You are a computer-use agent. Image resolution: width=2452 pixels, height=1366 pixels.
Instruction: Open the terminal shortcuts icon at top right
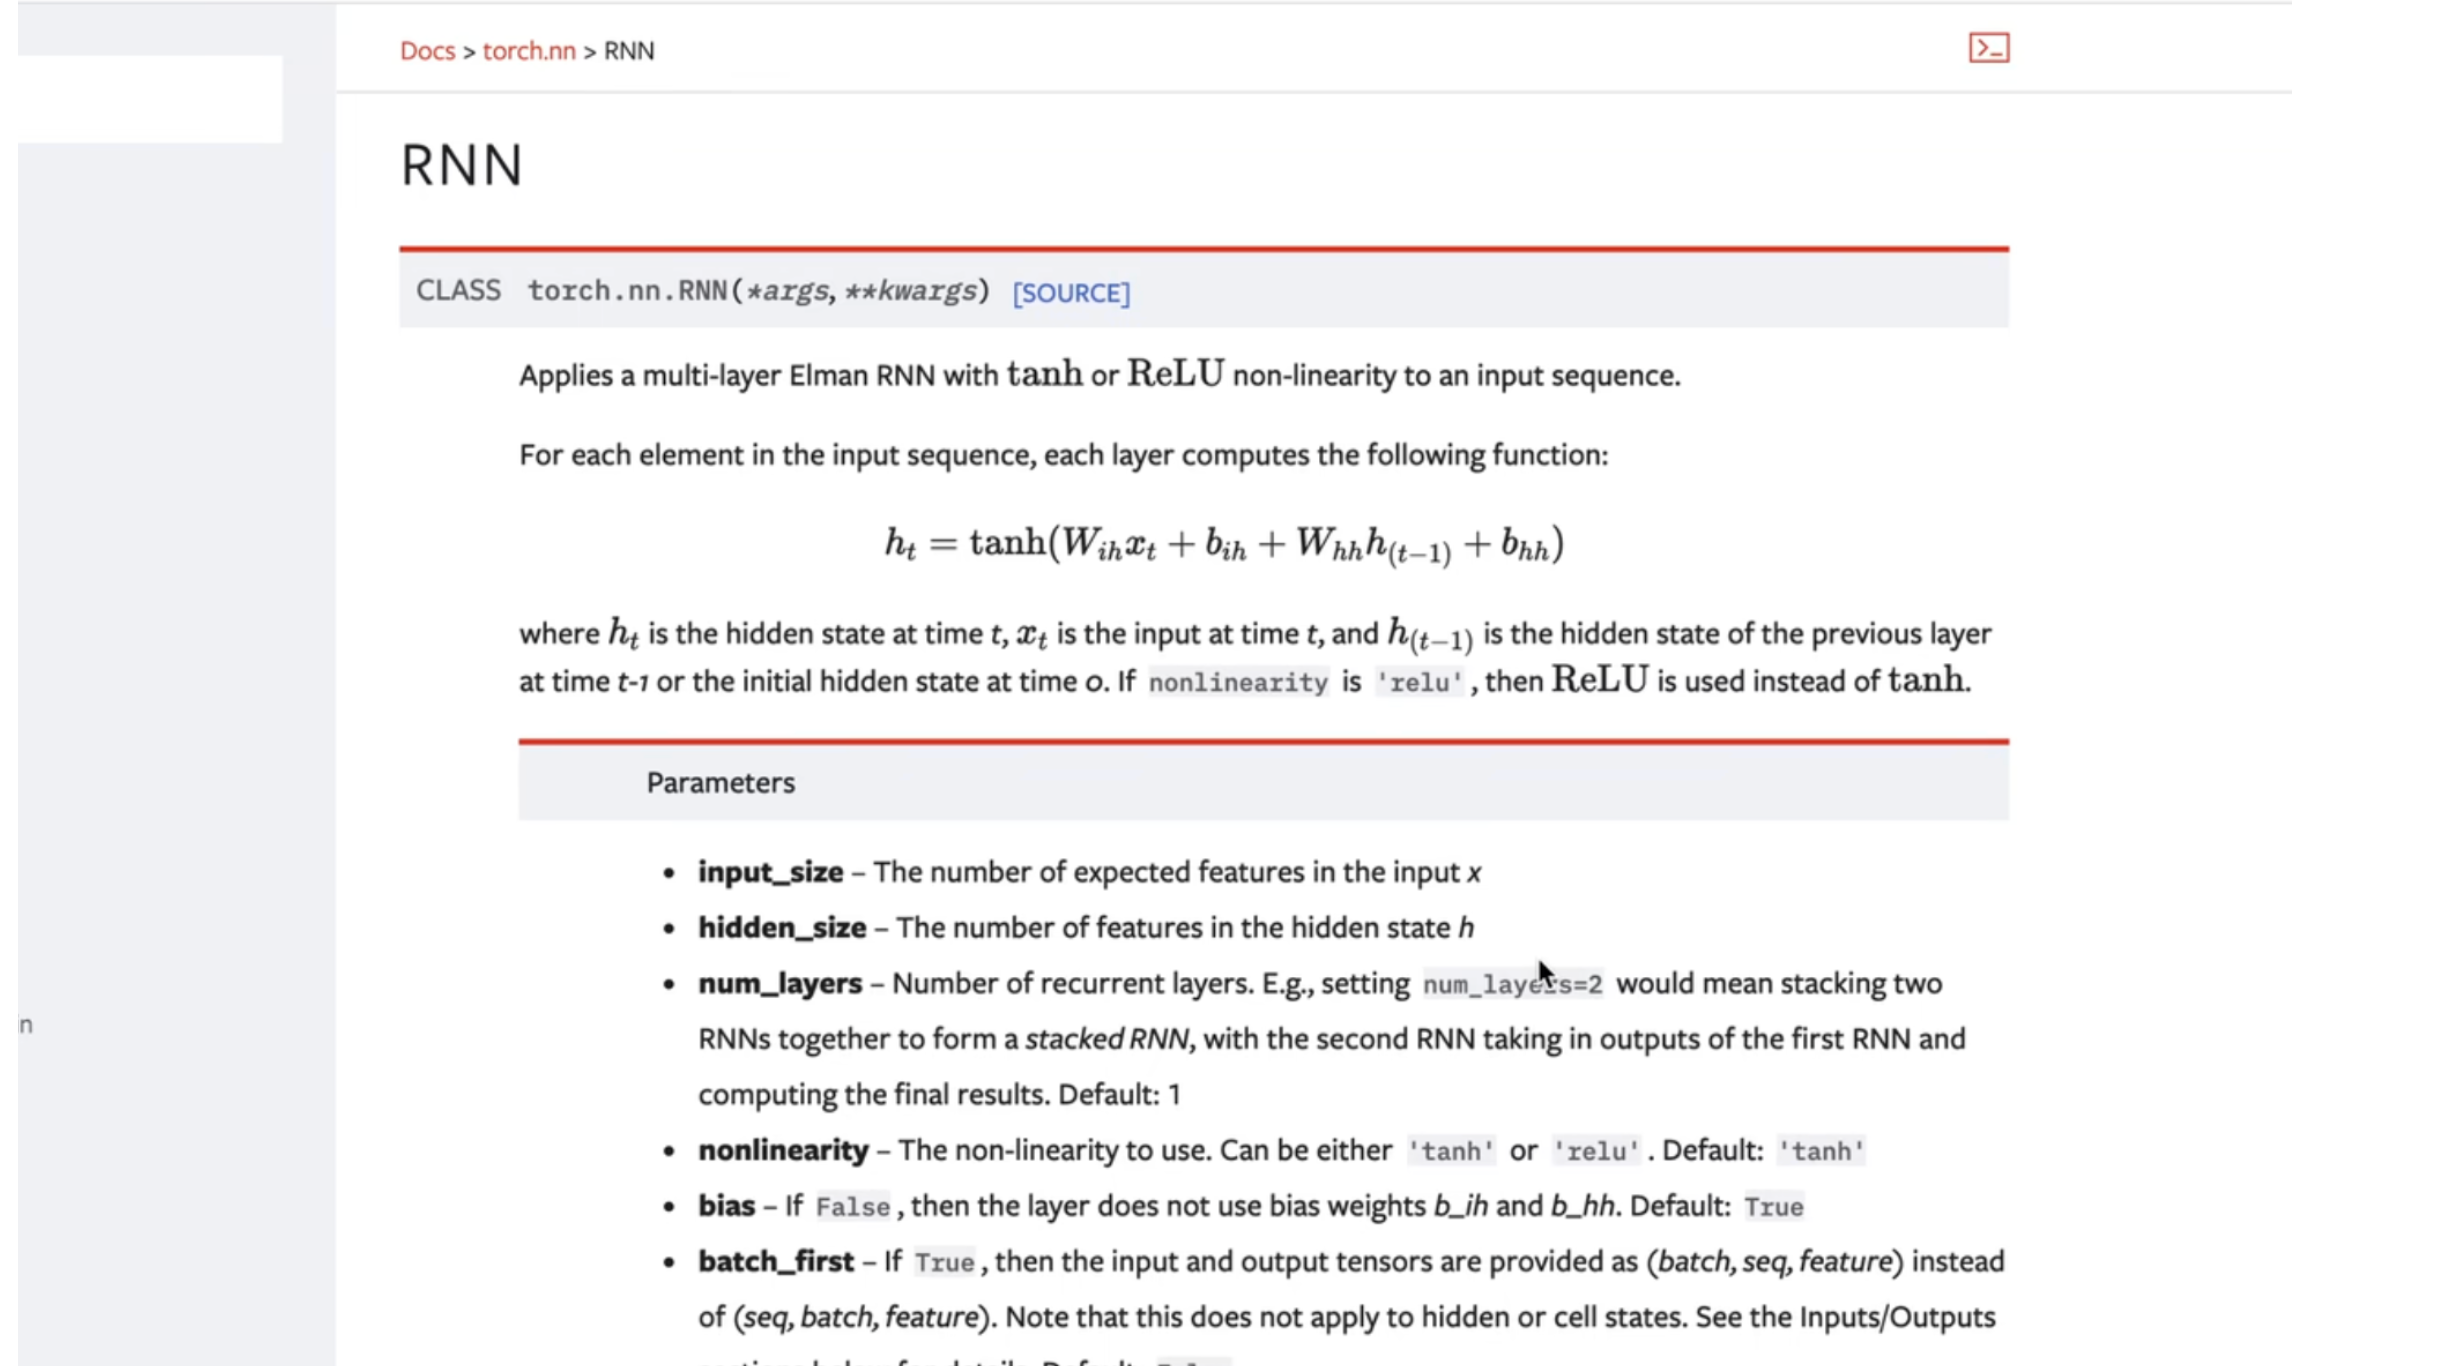[1988, 48]
